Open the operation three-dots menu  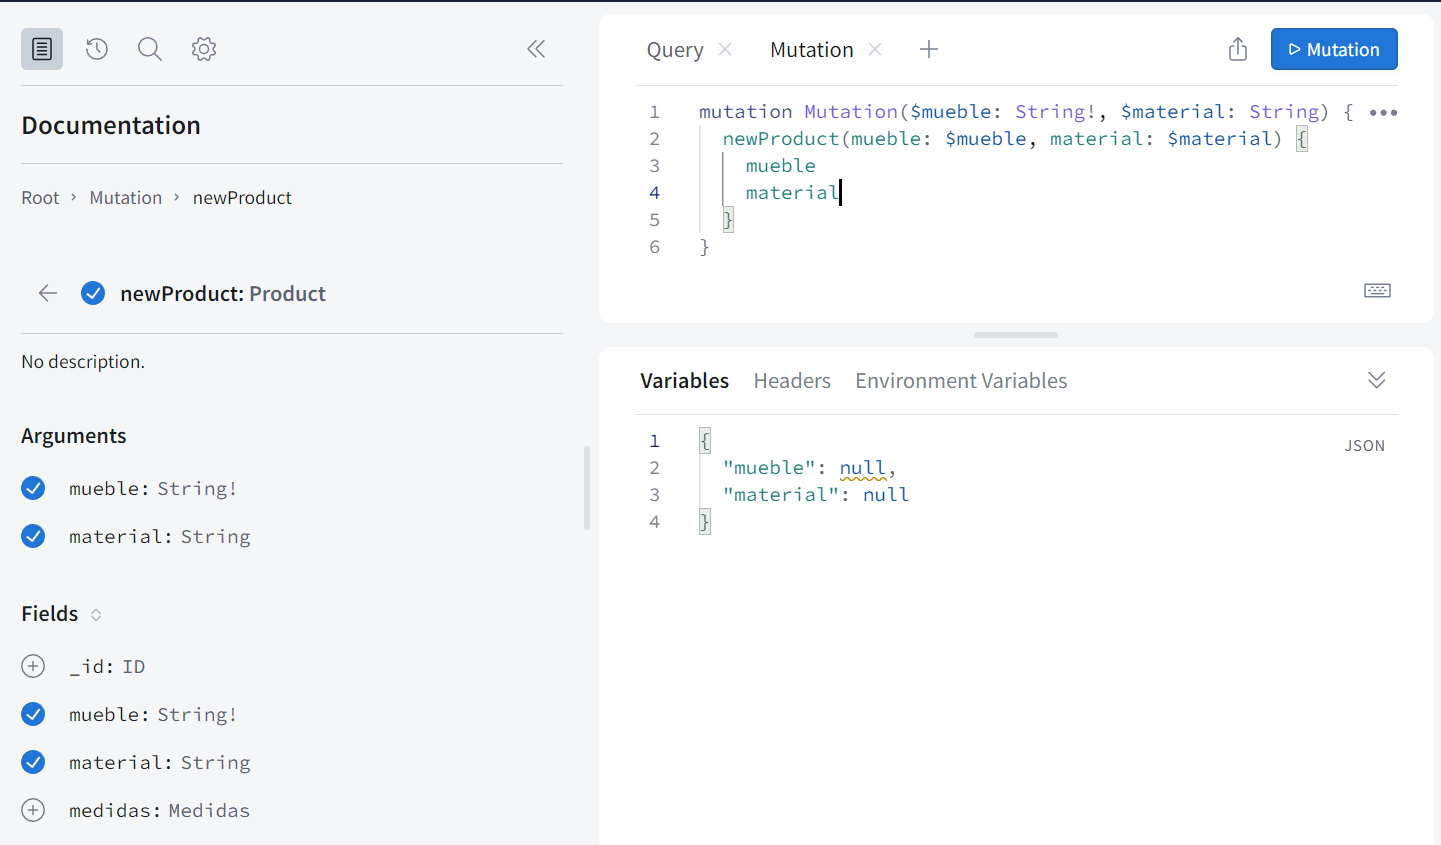pyautogui.click(x=1383, y=112)
